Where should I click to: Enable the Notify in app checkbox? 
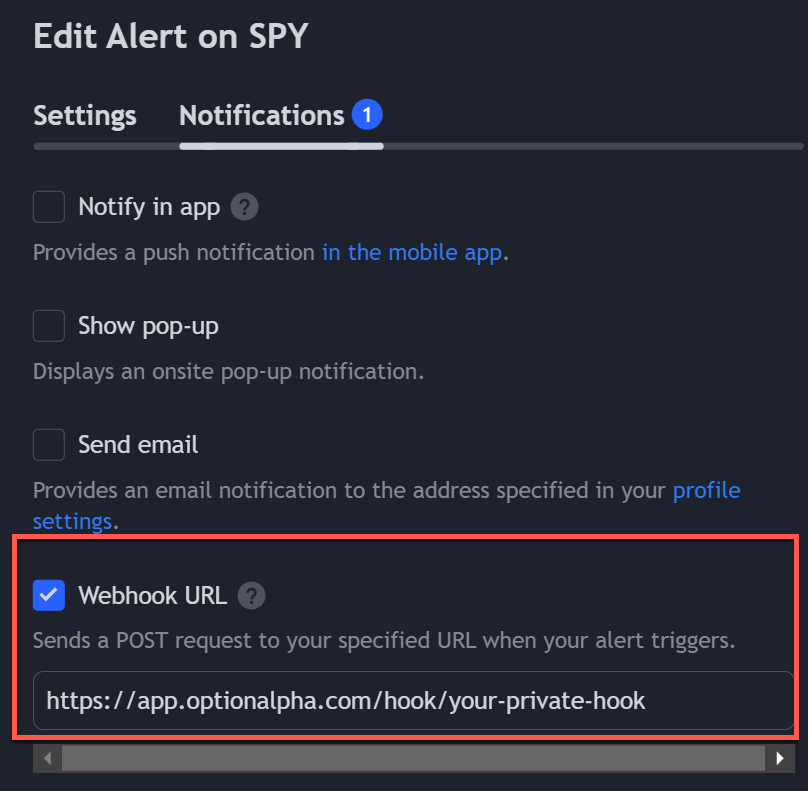pyautogui.click(x=49, y=207)
